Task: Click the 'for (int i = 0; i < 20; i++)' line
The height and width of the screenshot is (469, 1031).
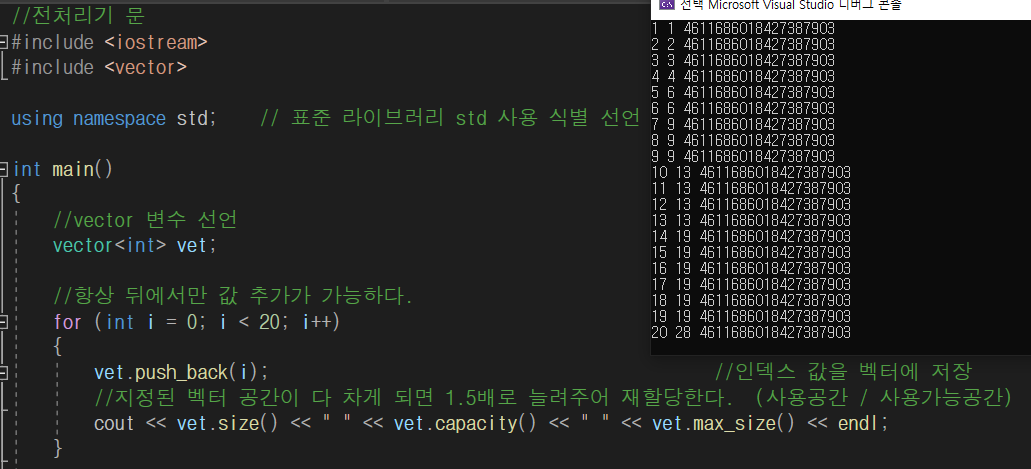Action: point(197,322)
